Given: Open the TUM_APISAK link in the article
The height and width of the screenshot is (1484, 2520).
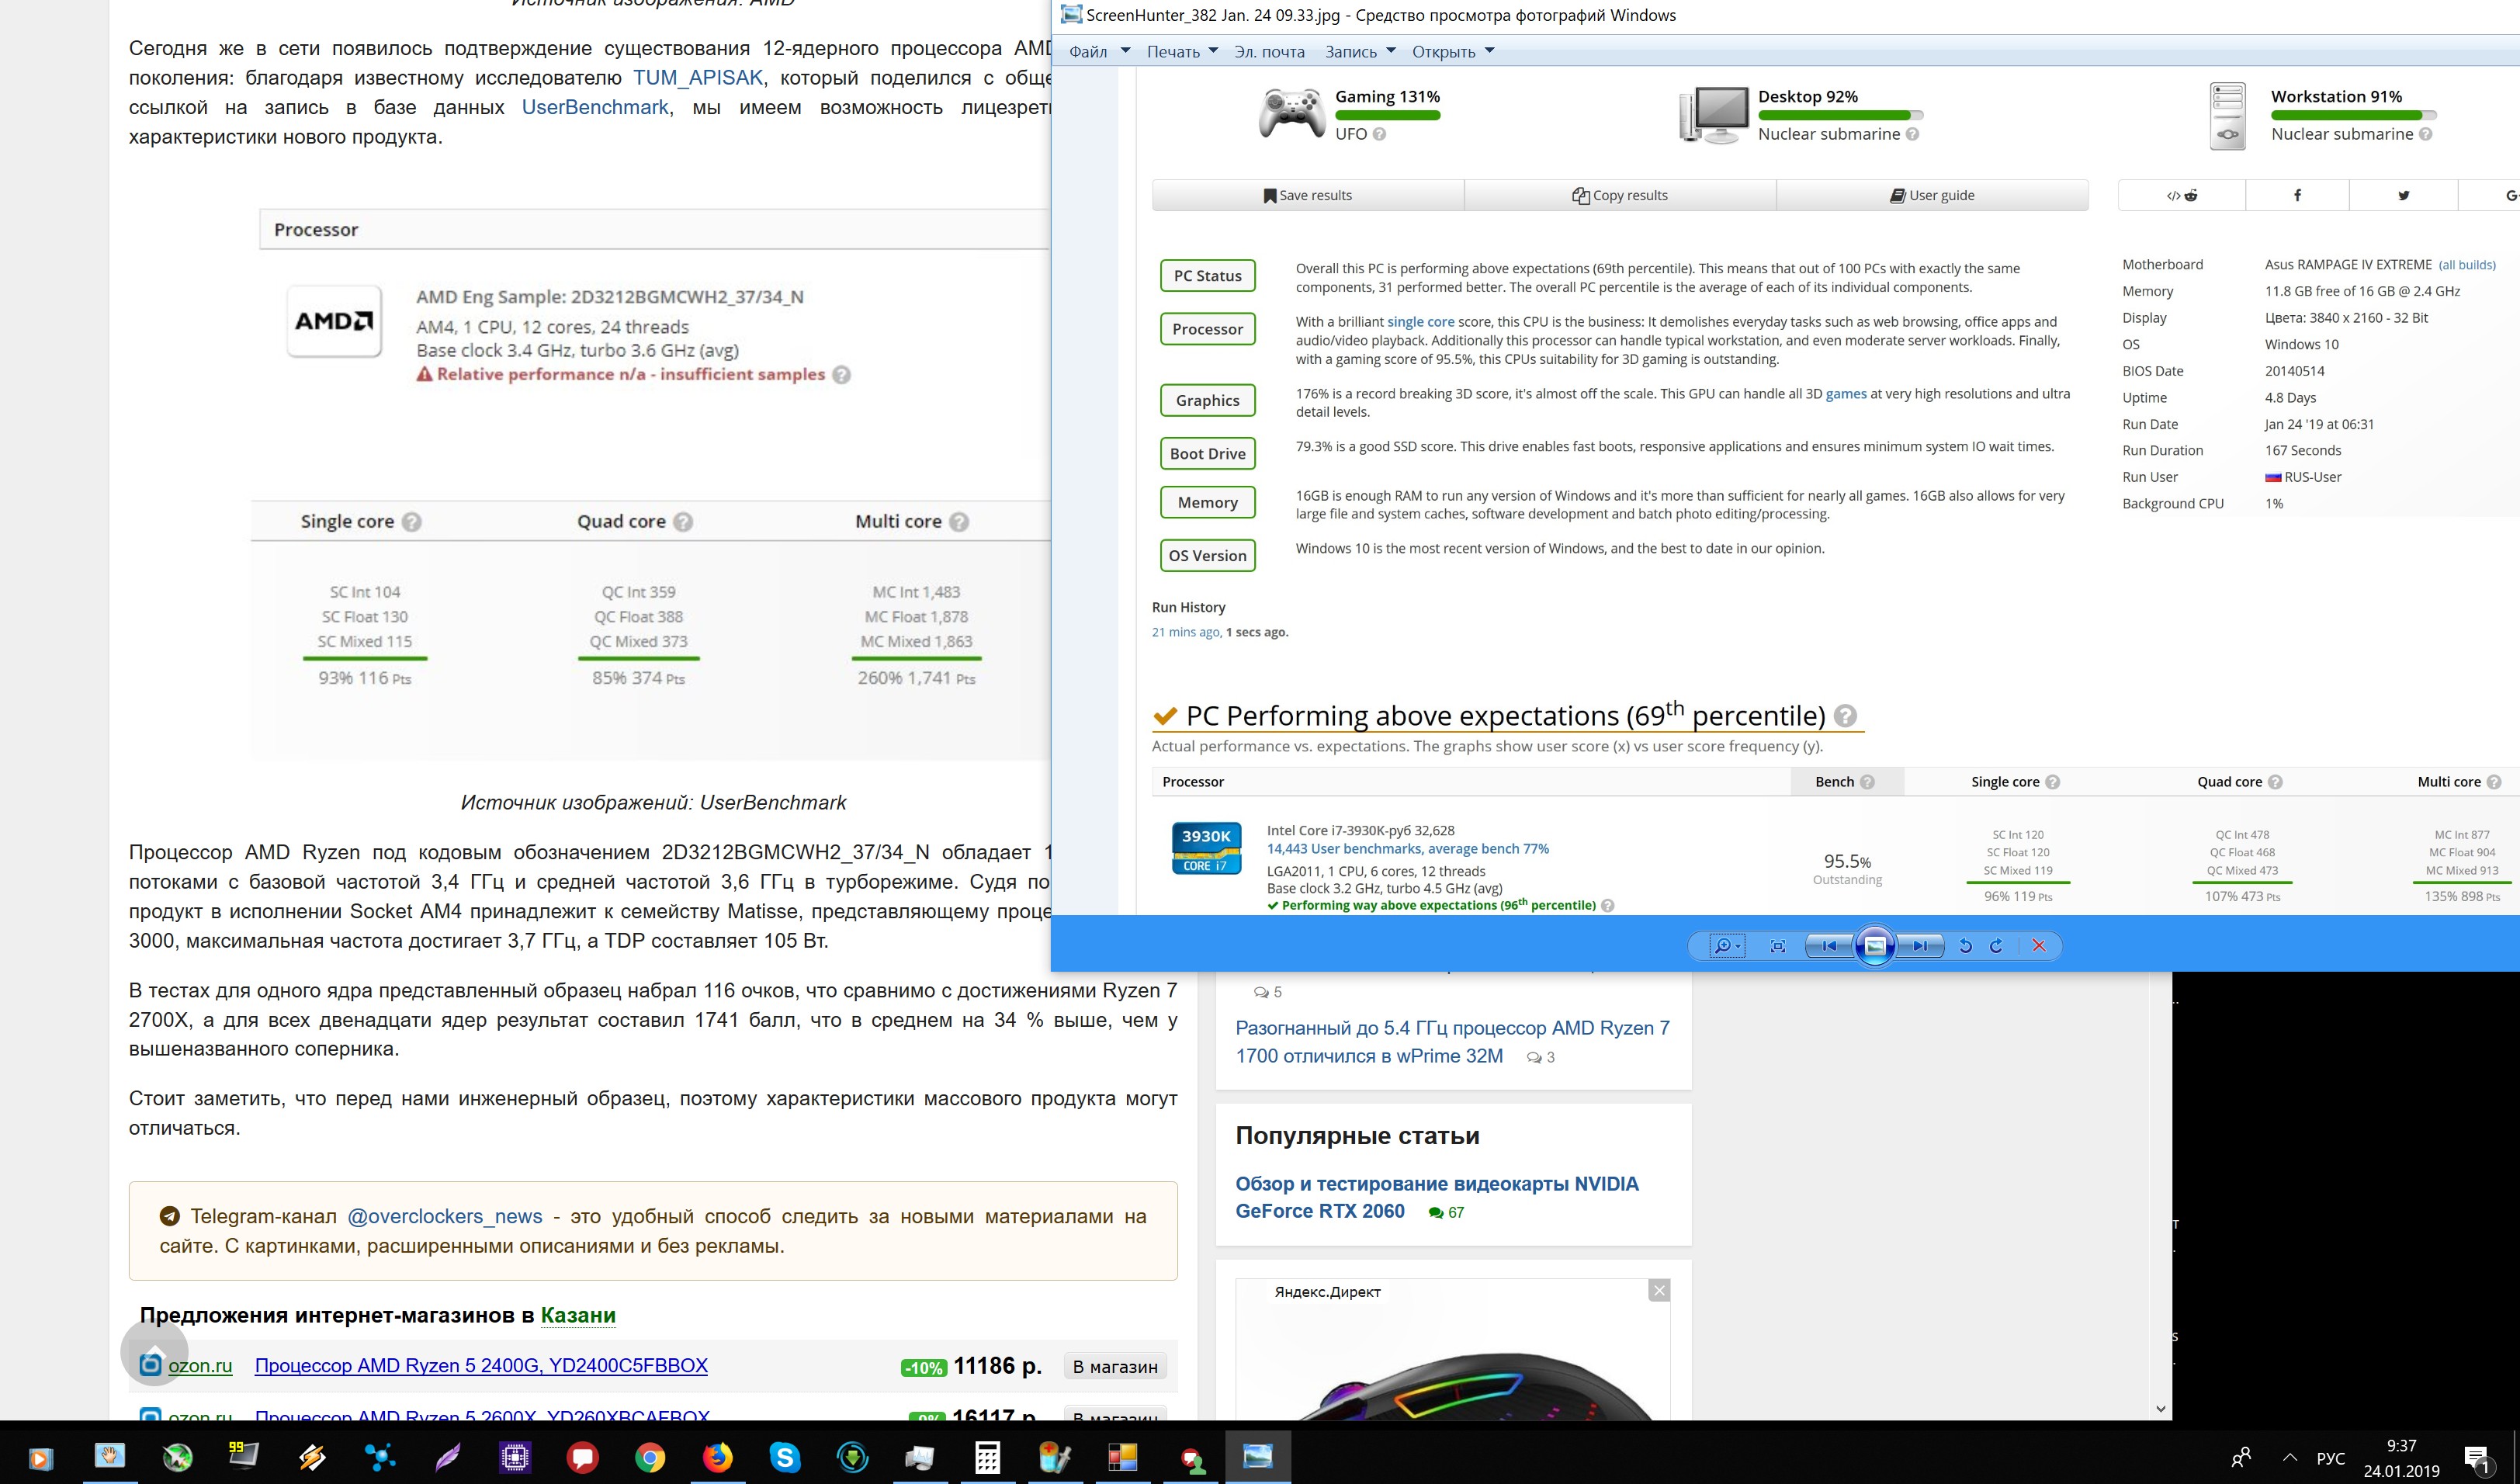Looking at the screenshot, I should (x=698, y=78).
